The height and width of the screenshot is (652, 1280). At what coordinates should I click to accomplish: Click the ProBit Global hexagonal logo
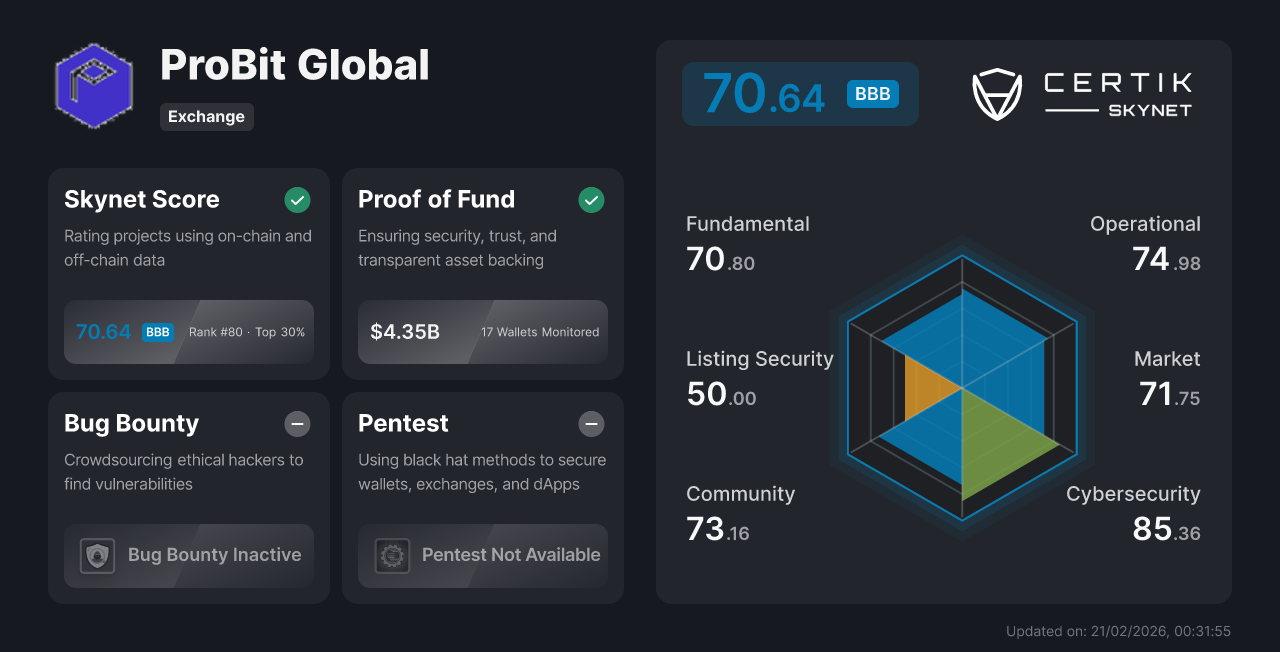[93, 85]
